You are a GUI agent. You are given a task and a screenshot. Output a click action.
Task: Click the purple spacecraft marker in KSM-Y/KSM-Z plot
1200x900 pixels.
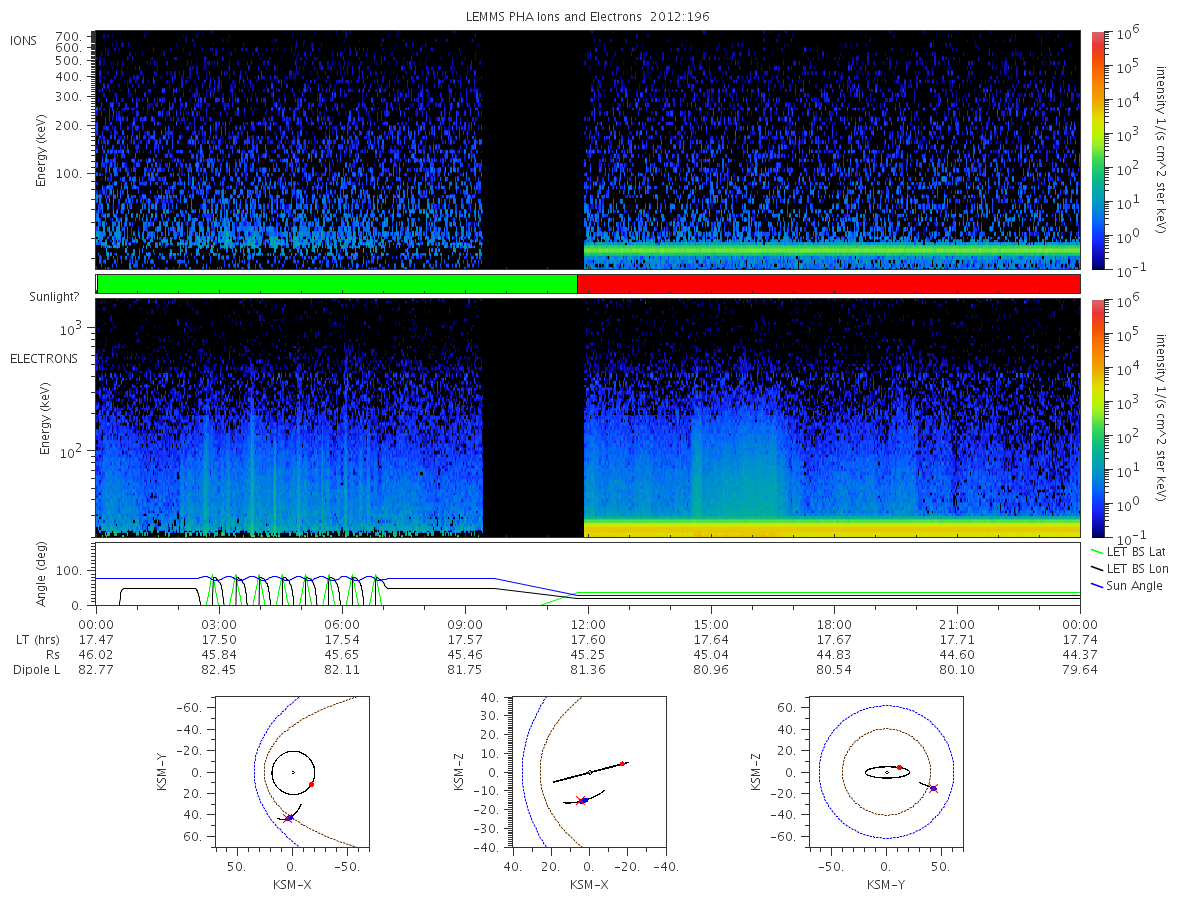[933, 788]
